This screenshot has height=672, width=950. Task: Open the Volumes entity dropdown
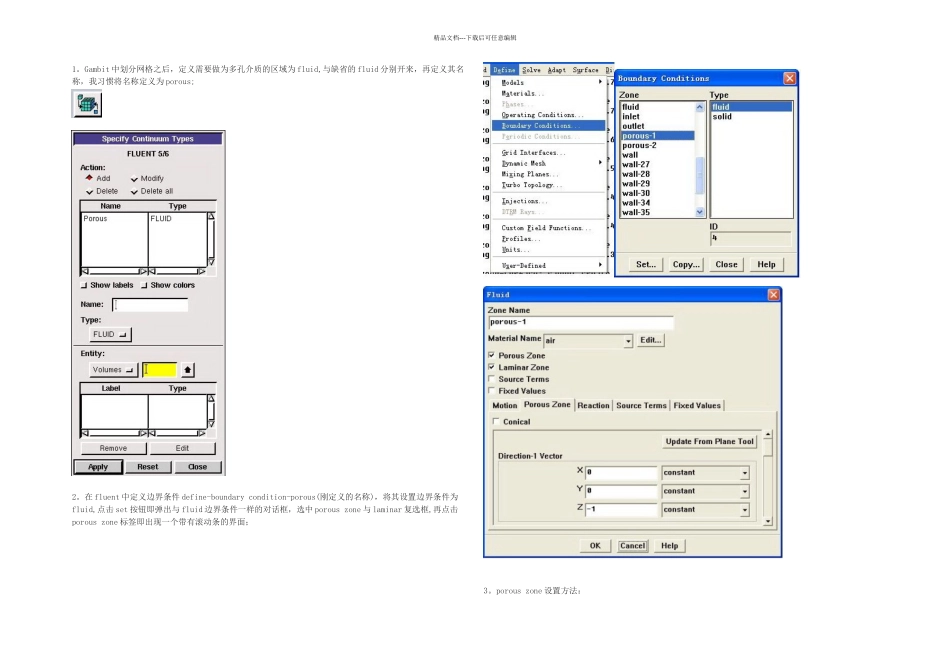point(113,370)
